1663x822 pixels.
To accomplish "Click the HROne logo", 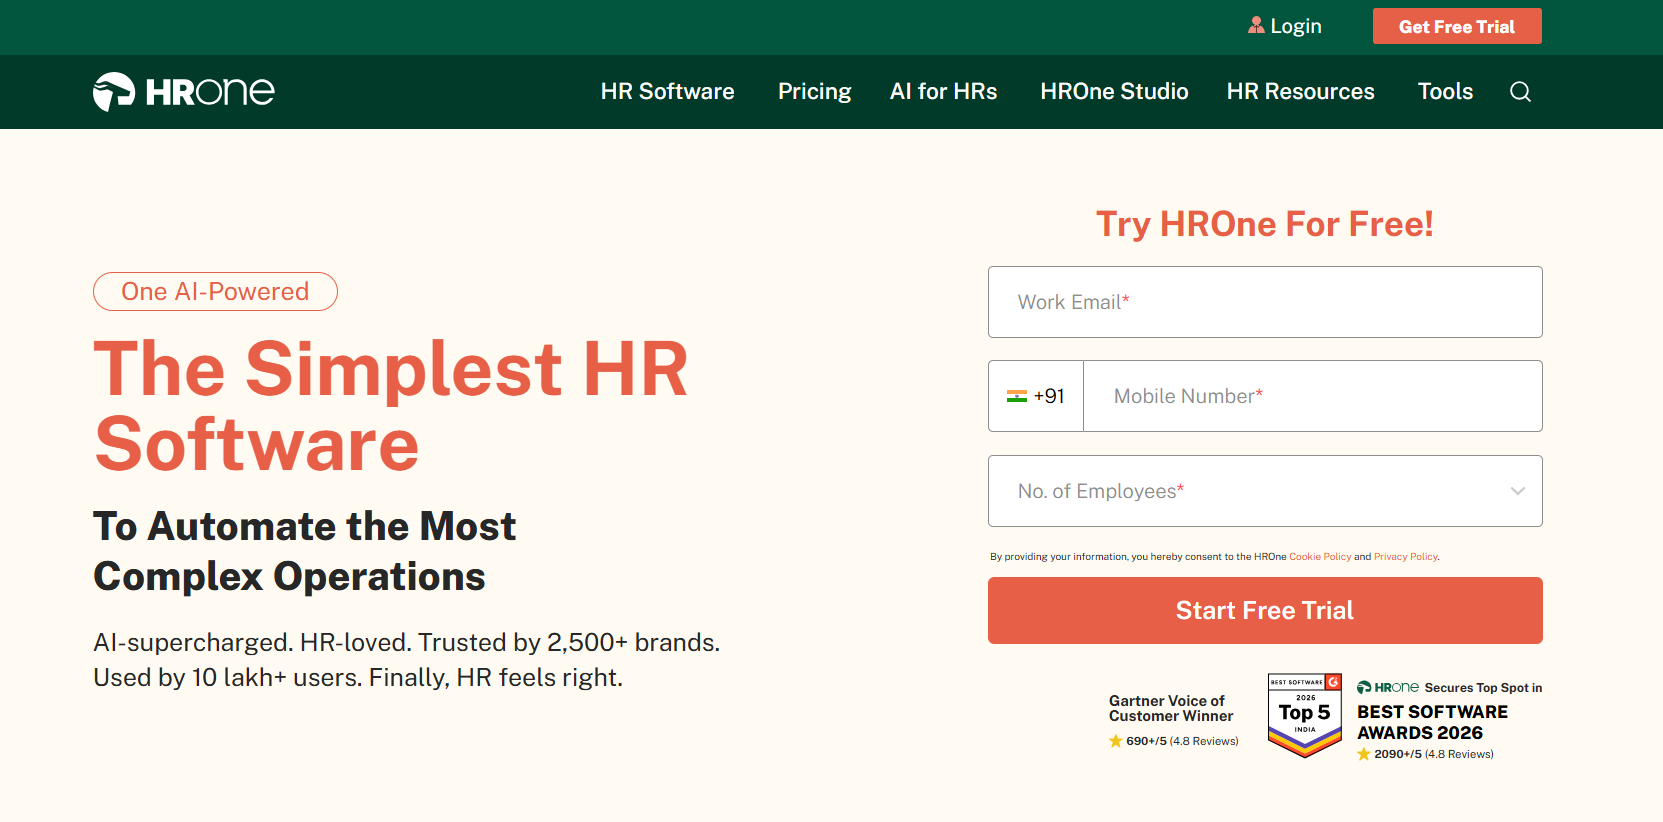I will [x=184, y=92].
